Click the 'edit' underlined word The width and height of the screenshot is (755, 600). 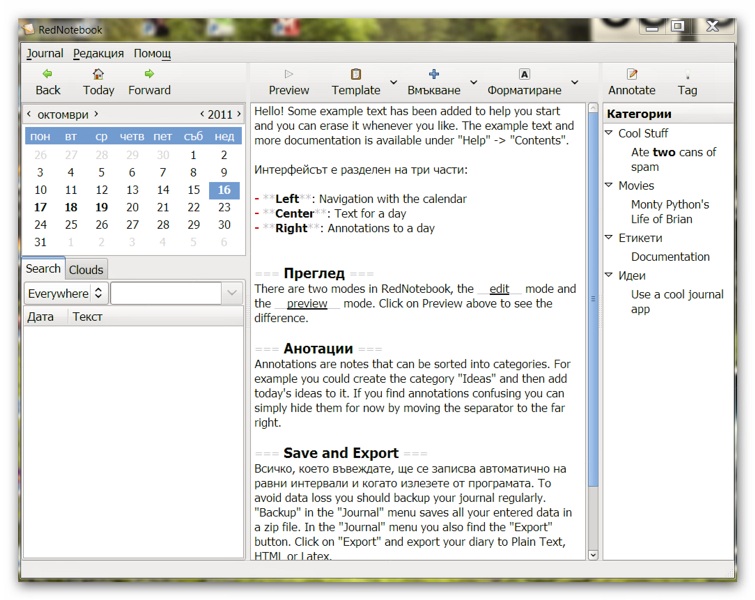point(499,288)
